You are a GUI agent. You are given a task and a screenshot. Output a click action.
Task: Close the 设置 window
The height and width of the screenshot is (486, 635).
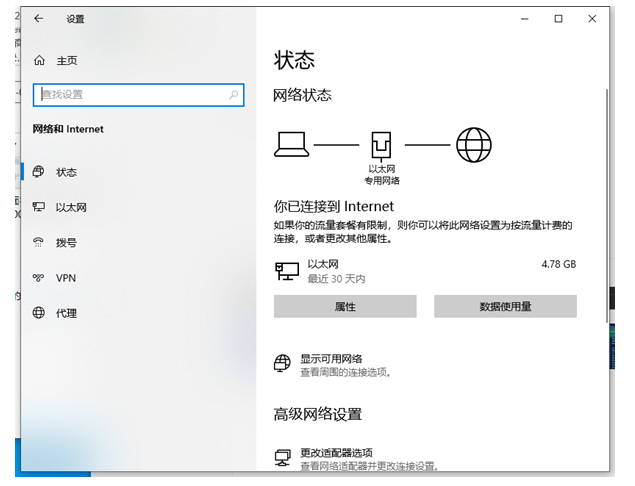pos(592,19)
